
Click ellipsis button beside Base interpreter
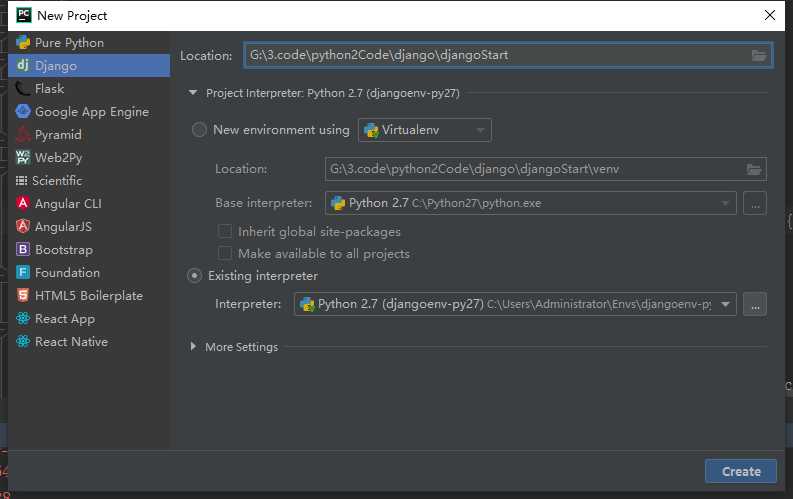tap(755, 203)
